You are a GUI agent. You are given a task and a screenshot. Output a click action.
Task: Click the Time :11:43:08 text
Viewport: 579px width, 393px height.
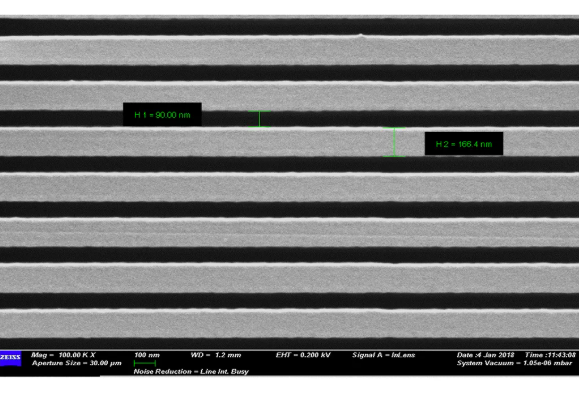point(550,355)
